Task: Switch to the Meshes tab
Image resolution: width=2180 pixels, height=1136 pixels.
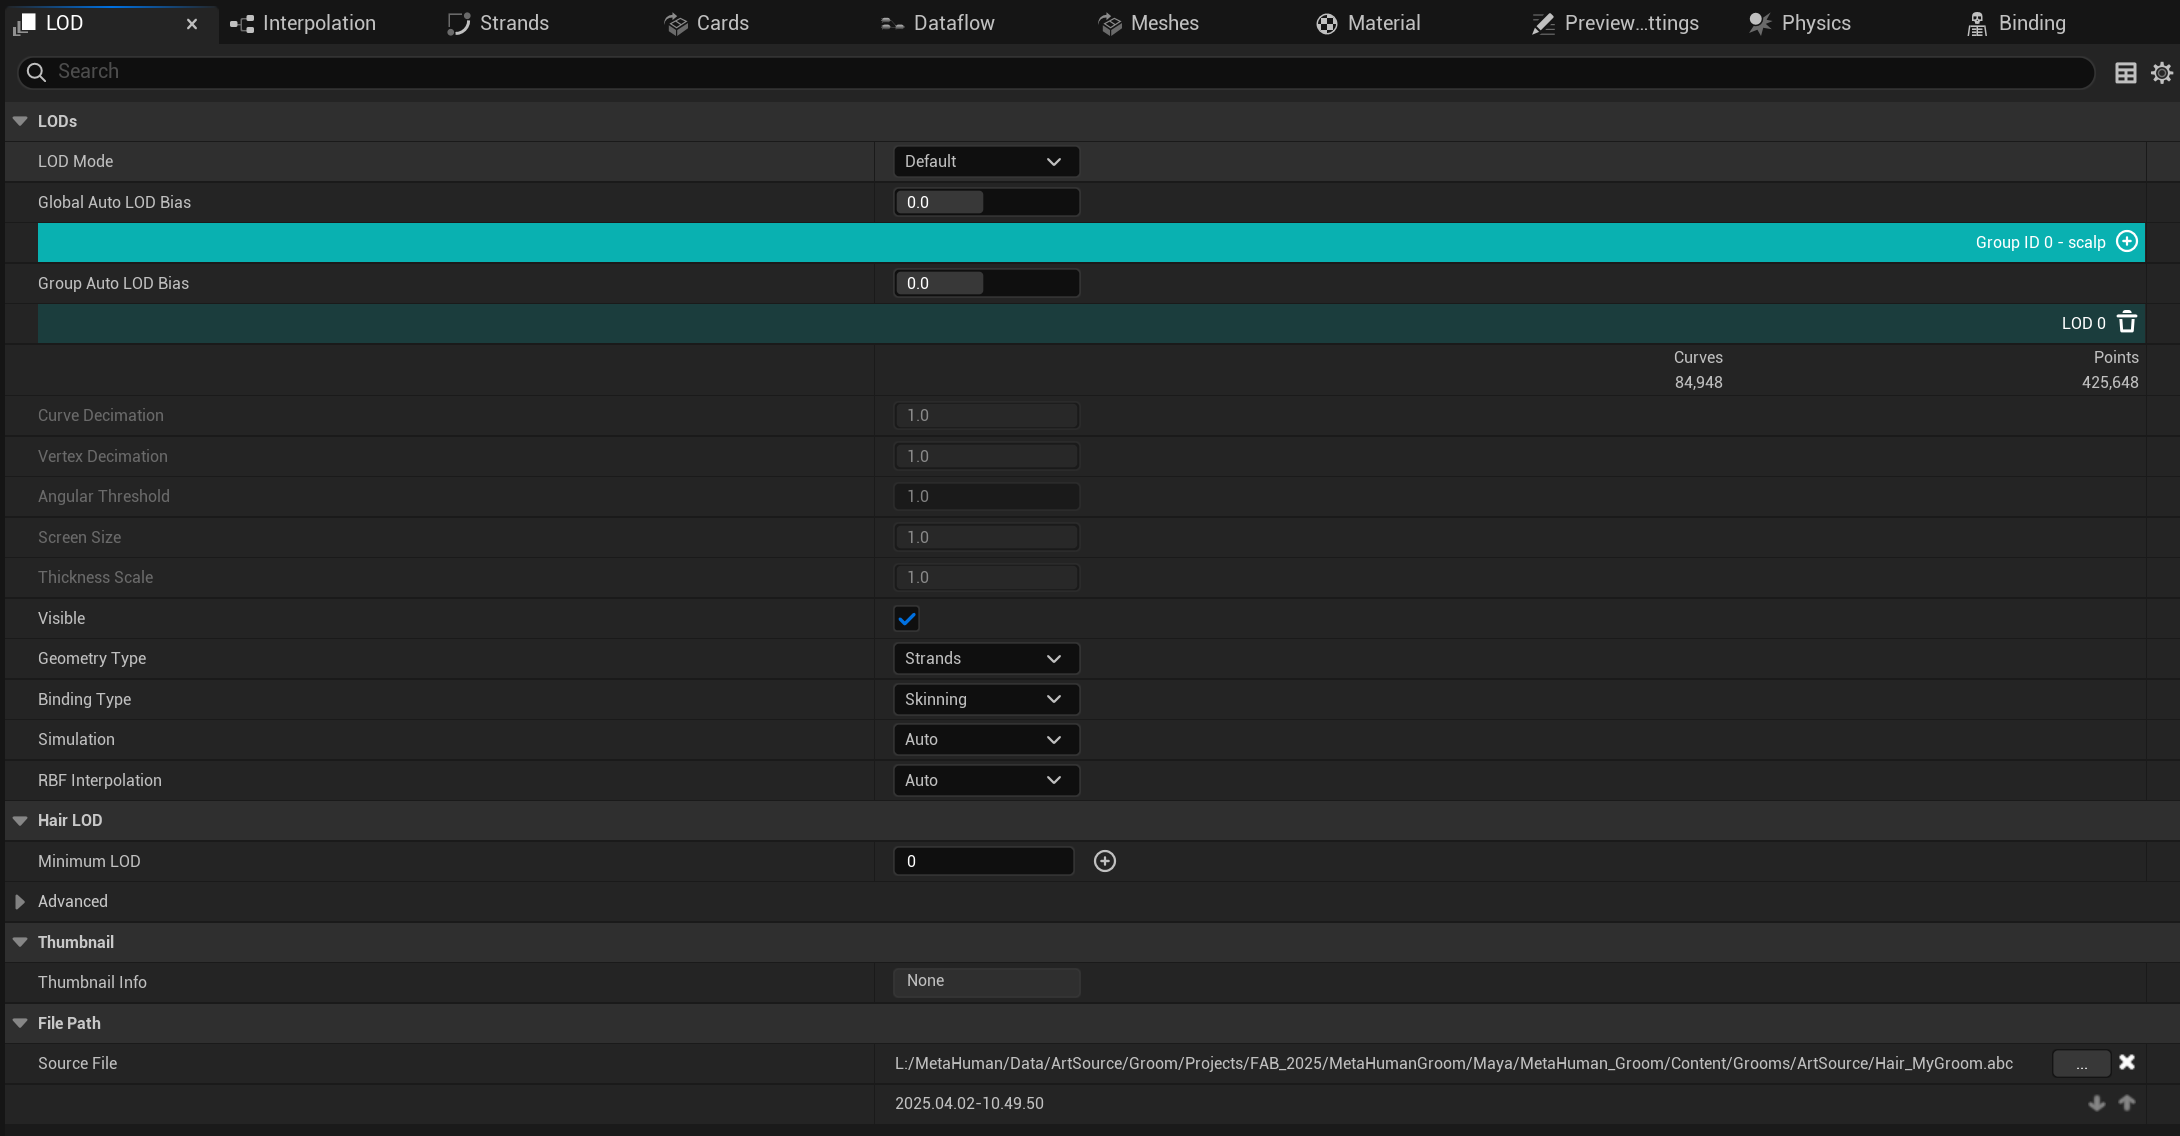Action: 1149,24
